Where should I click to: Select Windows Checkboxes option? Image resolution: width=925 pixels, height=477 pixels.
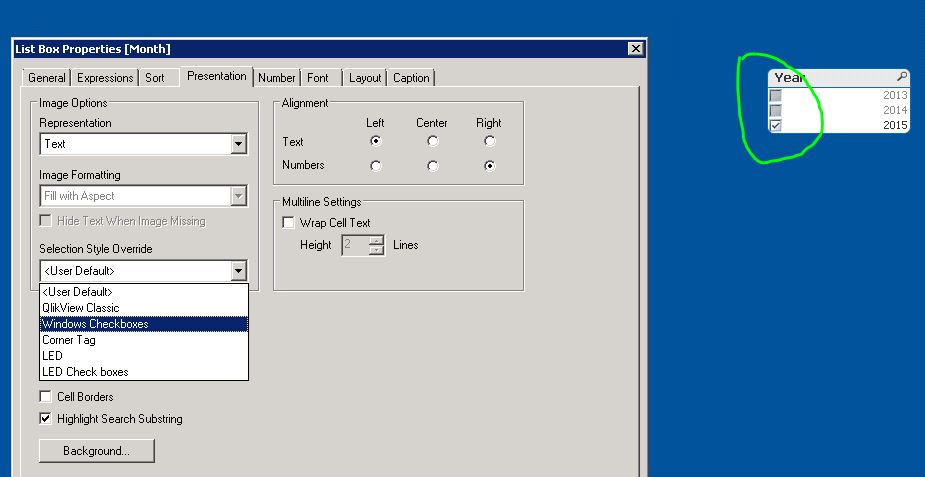click(144, 324)
